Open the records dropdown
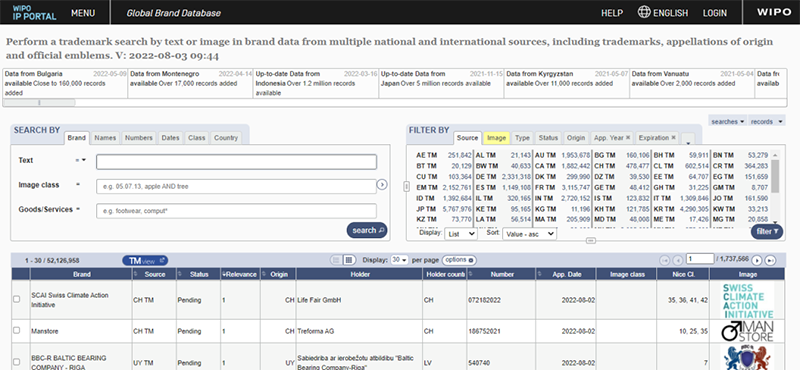800x370 pixels. [x=767, y=121]
